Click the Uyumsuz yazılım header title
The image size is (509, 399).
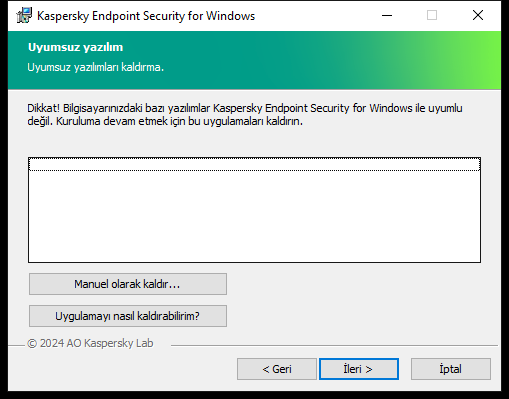pyautogui.click(x=75, y=47)
